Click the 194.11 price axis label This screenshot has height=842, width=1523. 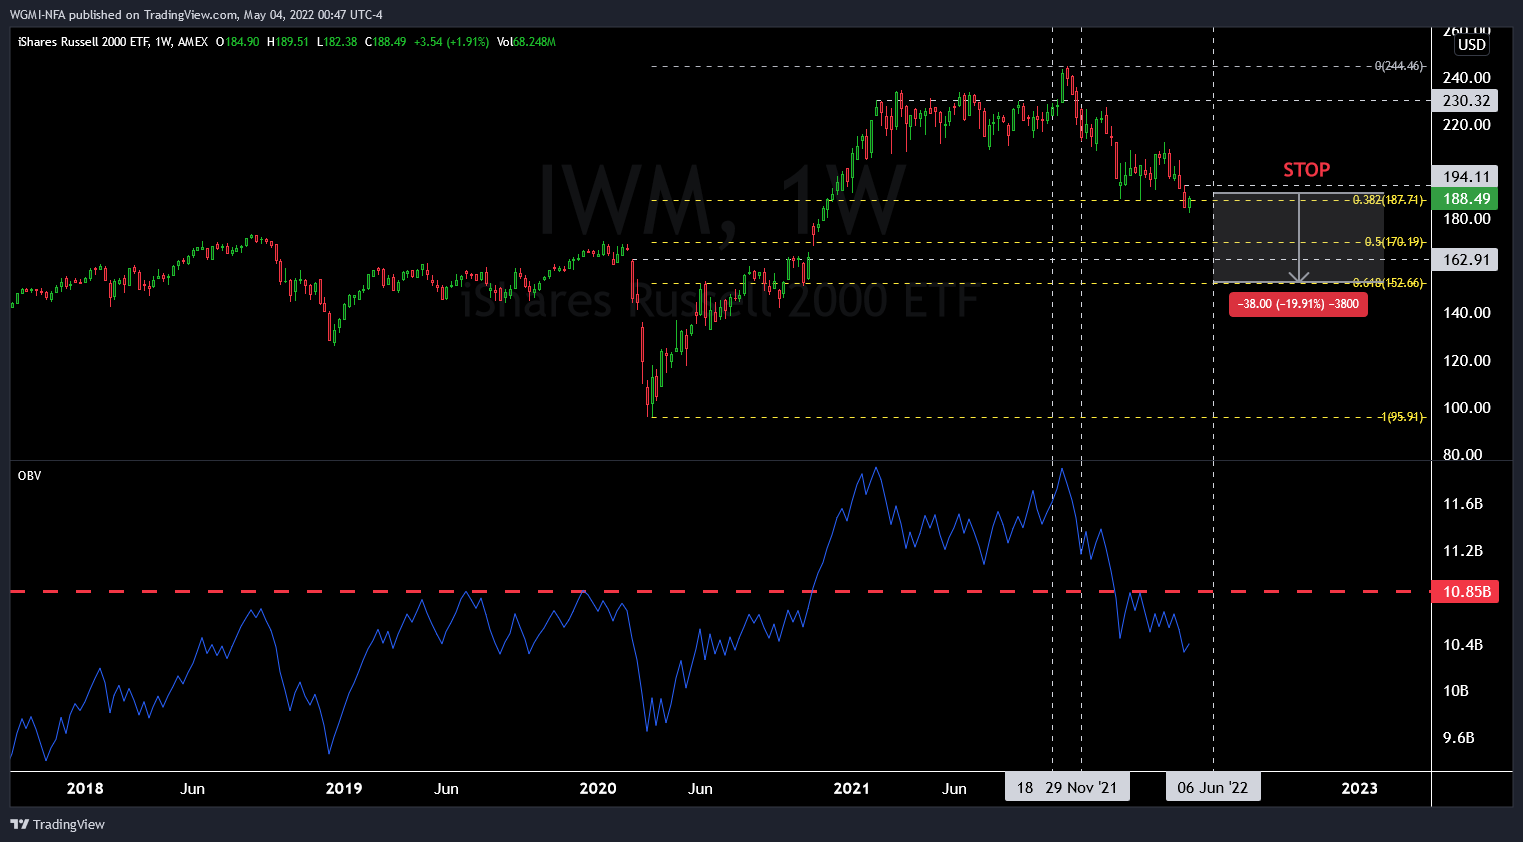[1466, 176]
